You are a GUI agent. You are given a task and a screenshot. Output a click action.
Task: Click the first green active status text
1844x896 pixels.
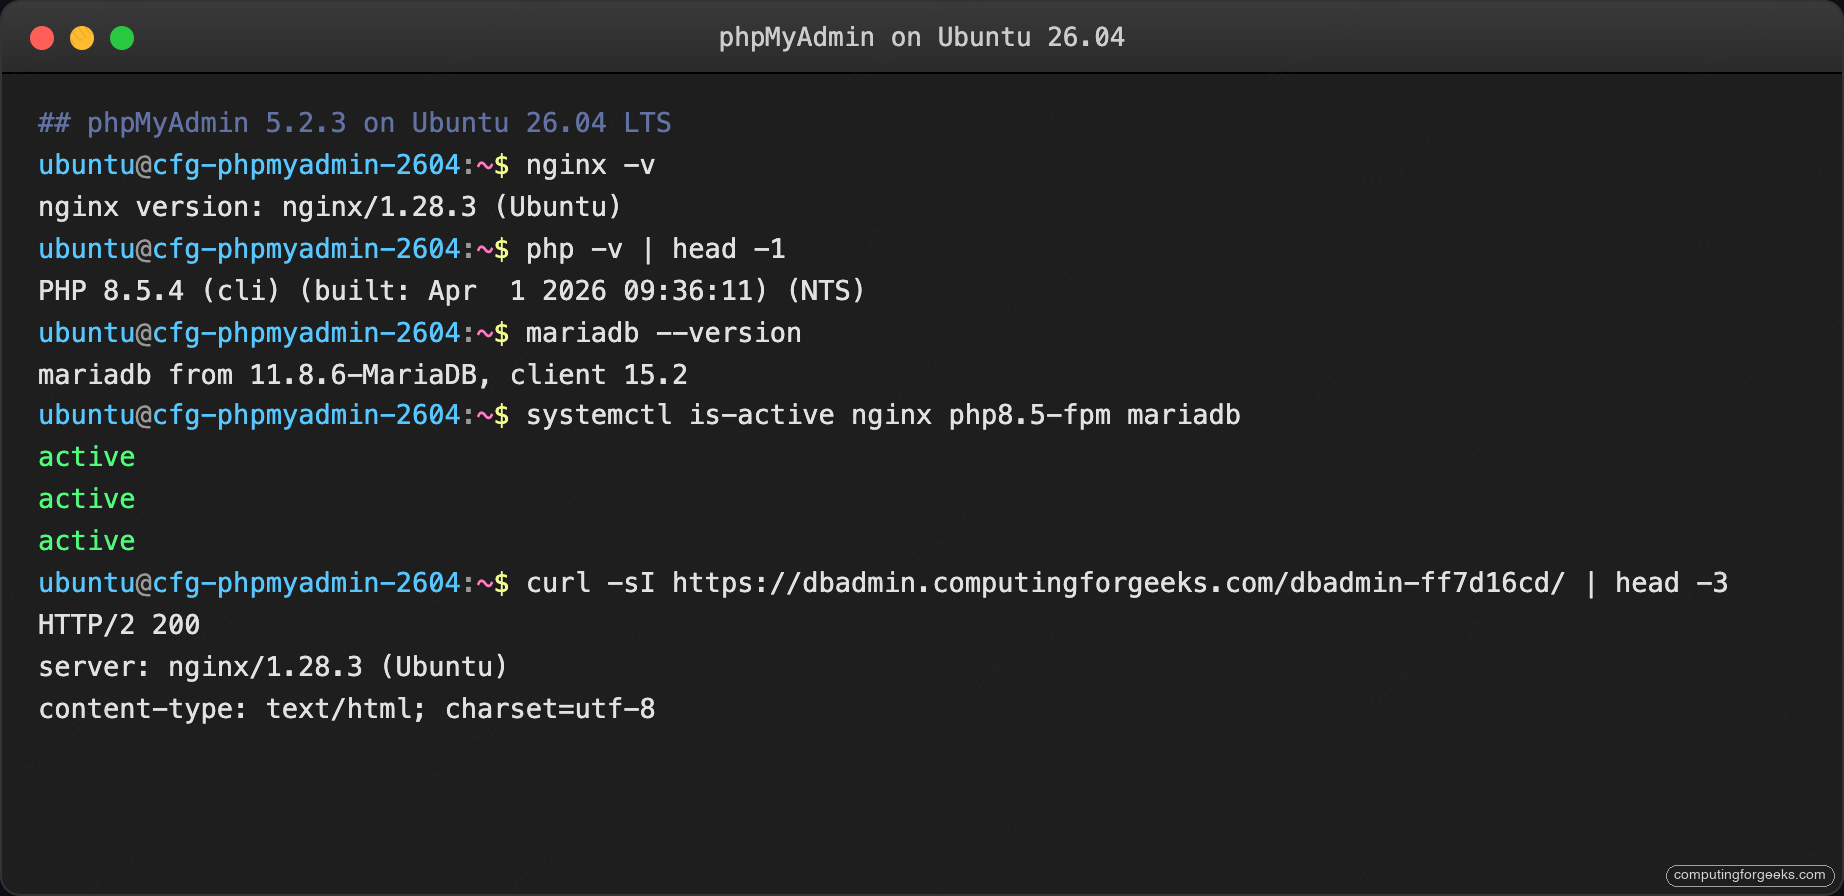coord(86,456)
